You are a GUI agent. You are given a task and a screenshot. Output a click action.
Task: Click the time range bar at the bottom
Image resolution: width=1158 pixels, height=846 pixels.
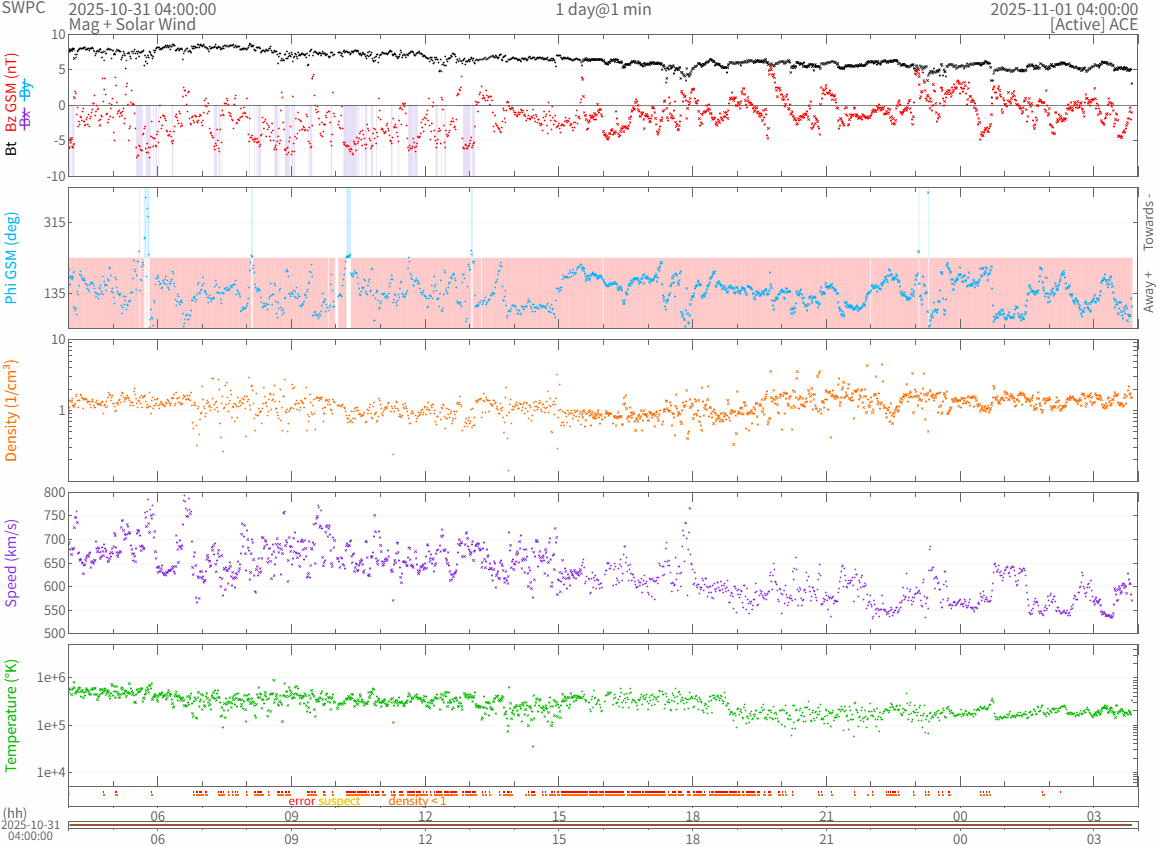600,825
